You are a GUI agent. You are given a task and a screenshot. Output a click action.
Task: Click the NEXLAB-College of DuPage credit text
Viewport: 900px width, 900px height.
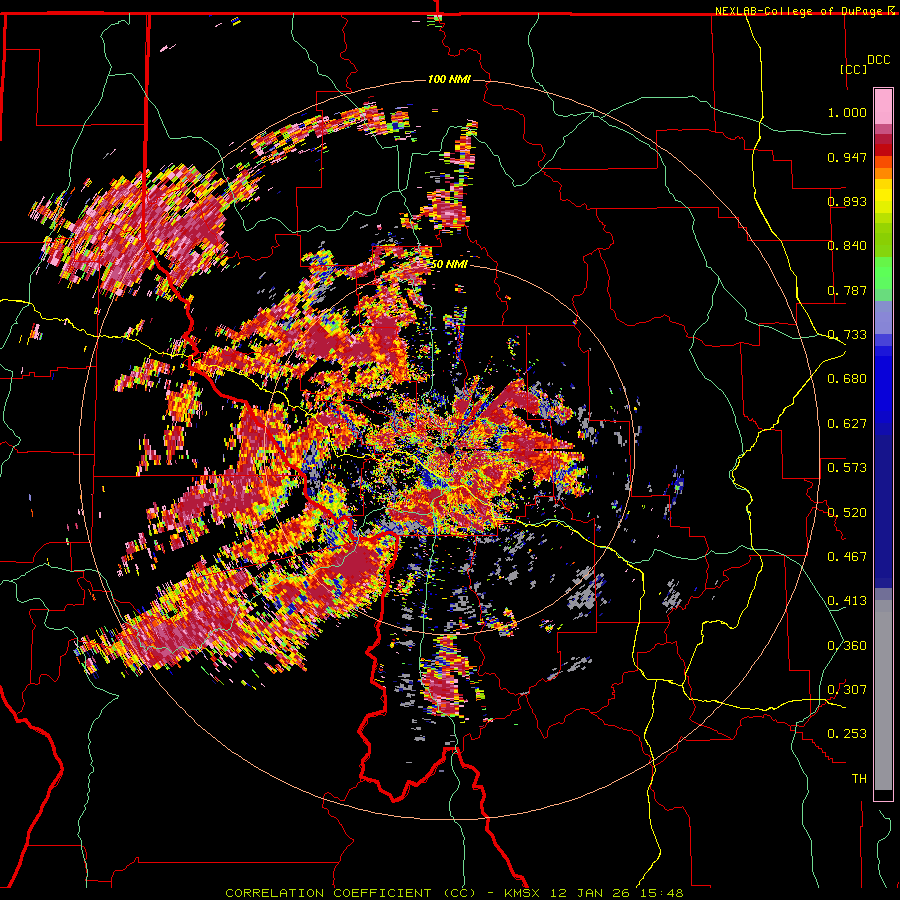pos(798,11)
